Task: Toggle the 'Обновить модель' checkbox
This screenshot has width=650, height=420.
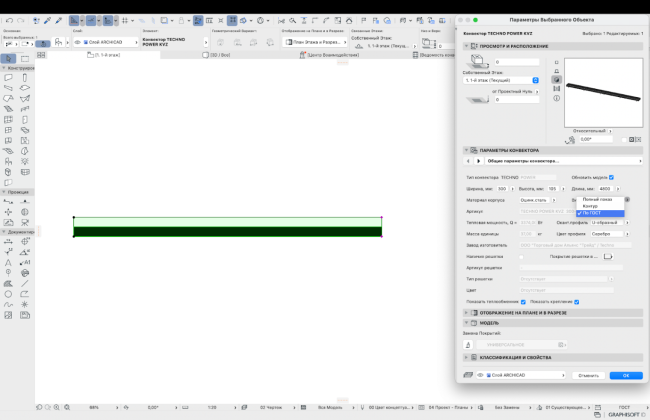Action: click(611, 177)
